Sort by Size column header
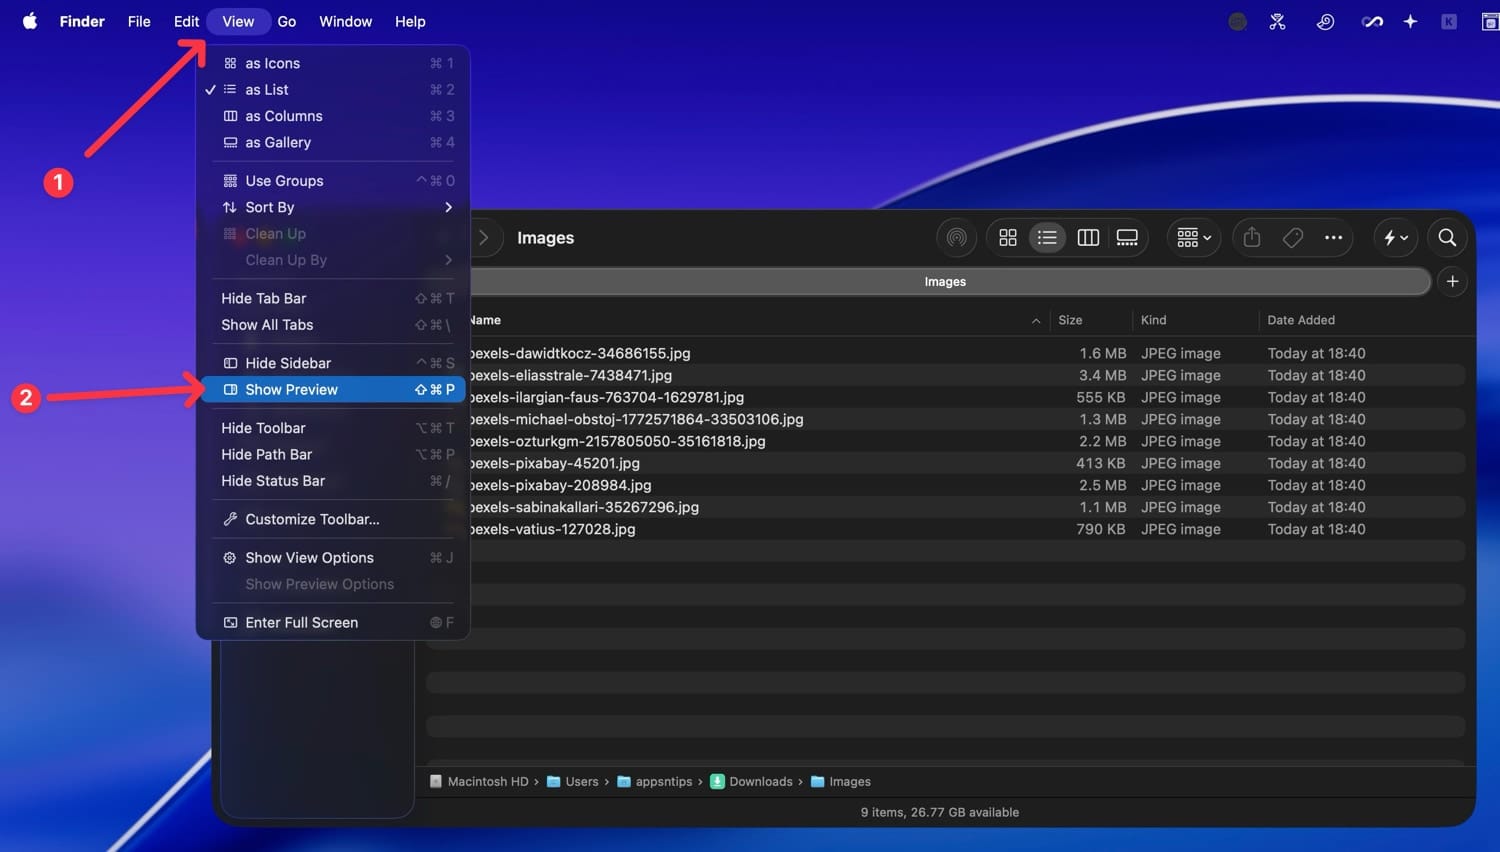Viewport: 1500px width, 852px height. pyautogui.click(x=1070, y=320)
